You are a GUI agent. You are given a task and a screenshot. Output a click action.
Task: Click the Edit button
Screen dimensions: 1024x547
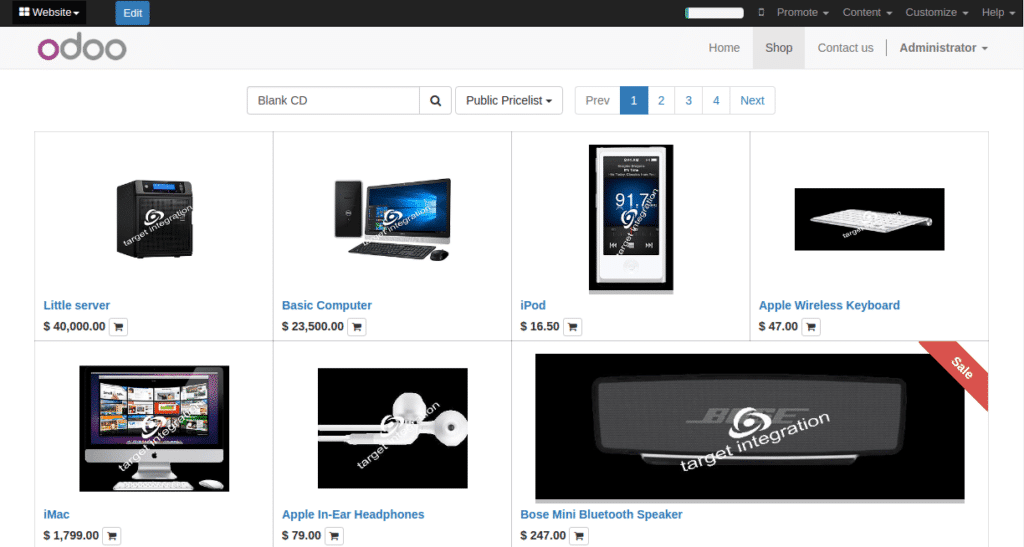[133, 13]
